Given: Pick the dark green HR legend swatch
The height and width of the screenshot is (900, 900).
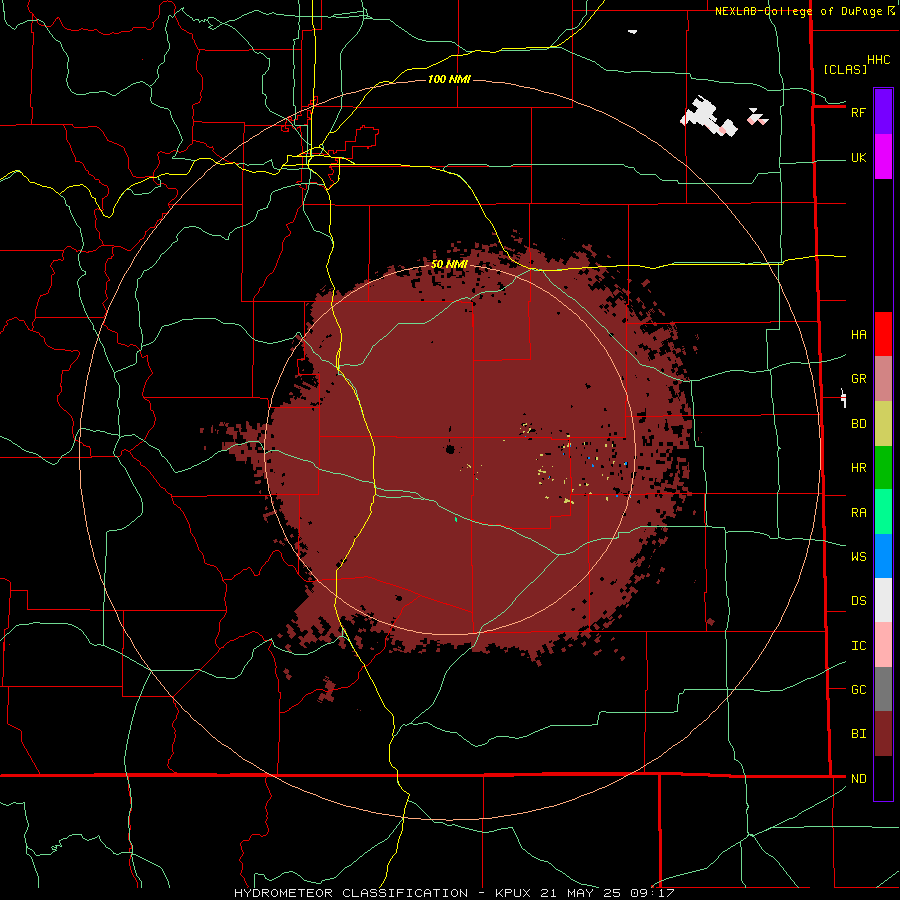Looking at the screenshot, I should coord(883,468).
